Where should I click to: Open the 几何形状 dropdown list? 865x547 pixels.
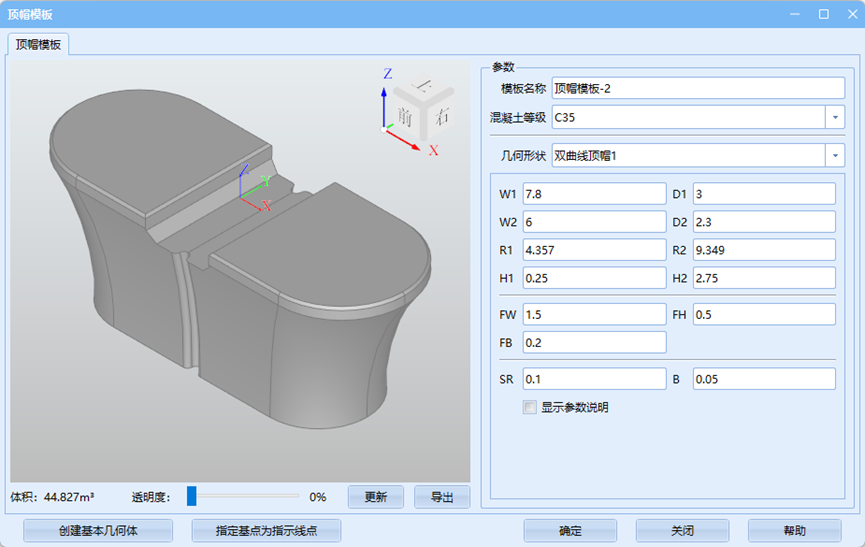(x=835, y=155)
